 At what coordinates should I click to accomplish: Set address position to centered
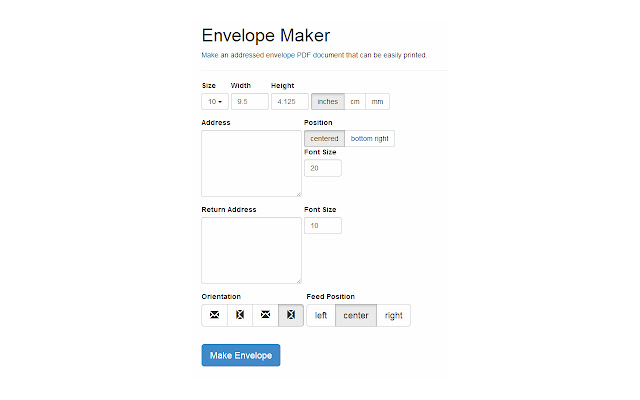(324, 139)
